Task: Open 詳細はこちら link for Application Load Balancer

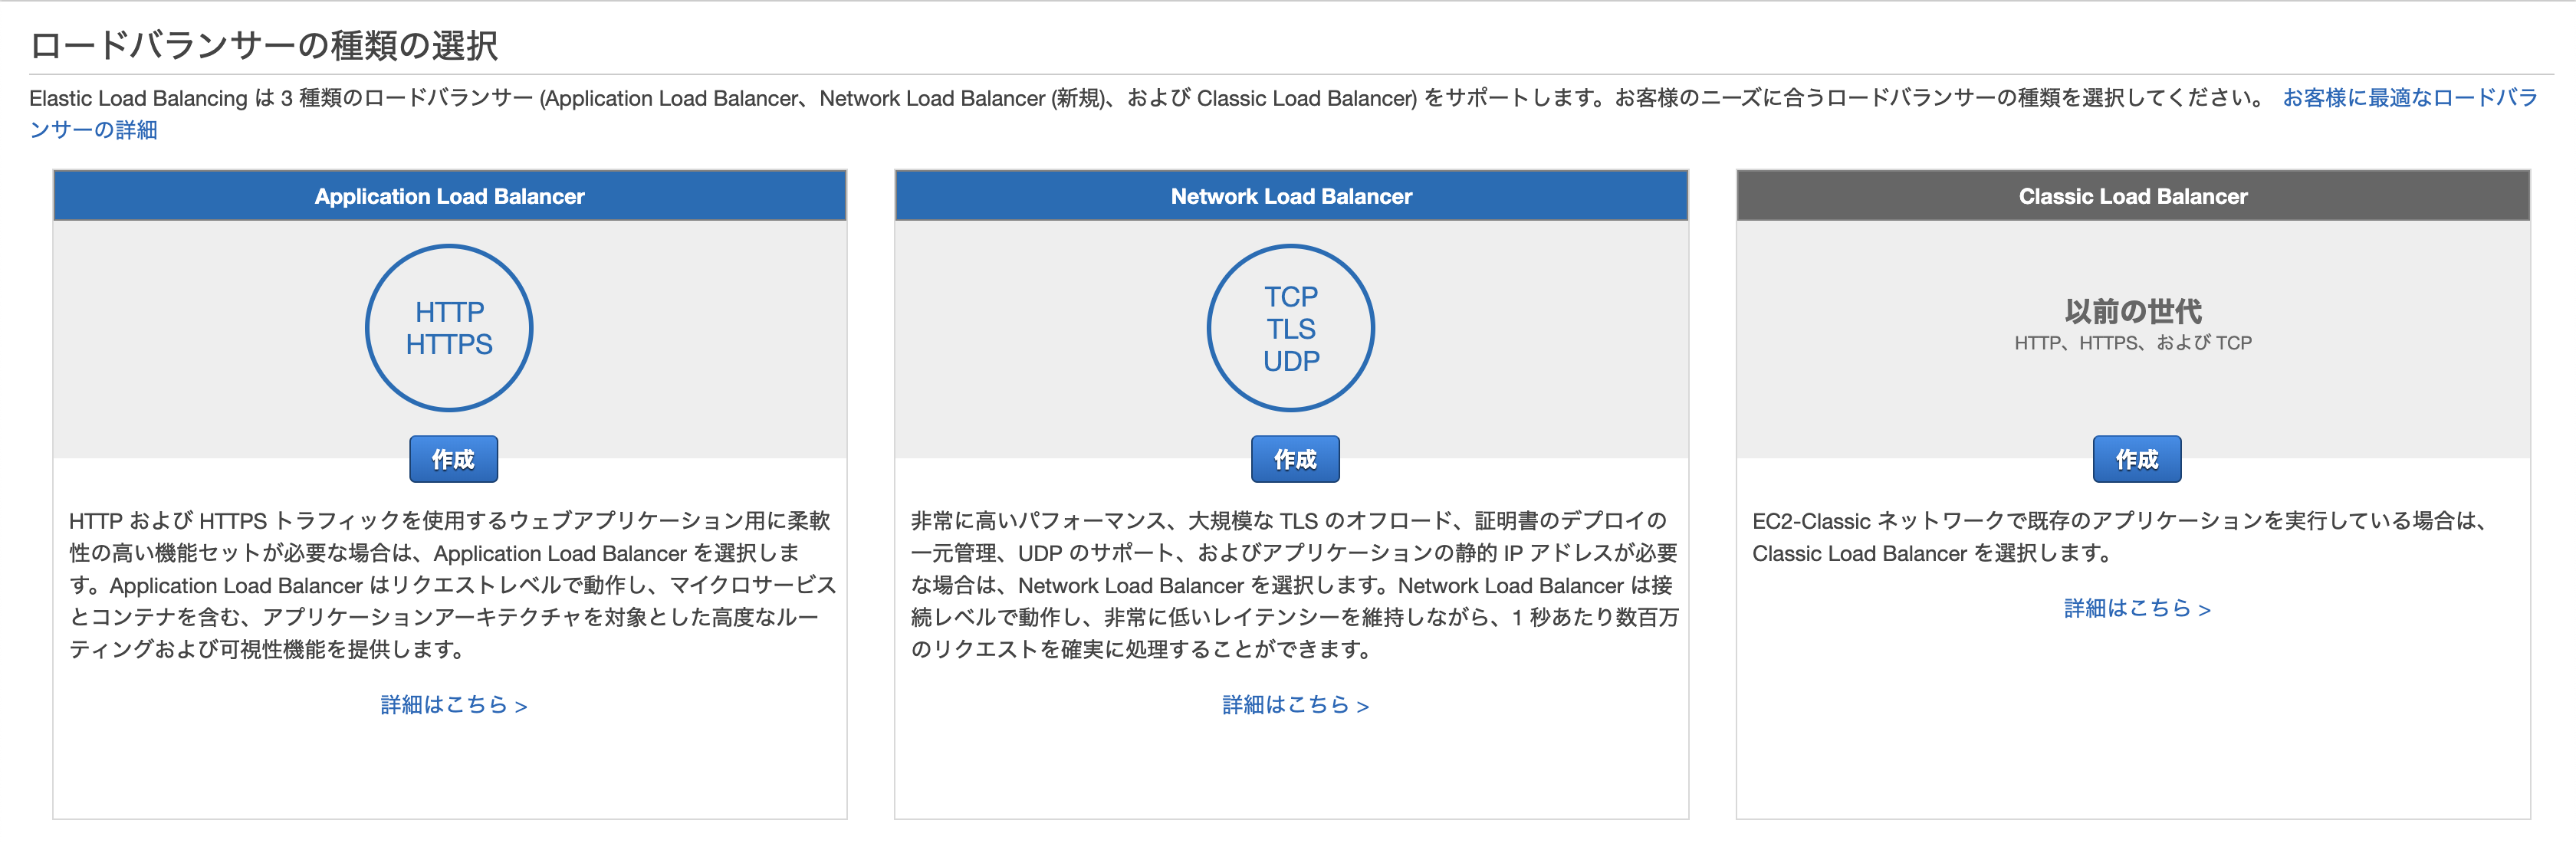Action: click(x=453, y=705)
